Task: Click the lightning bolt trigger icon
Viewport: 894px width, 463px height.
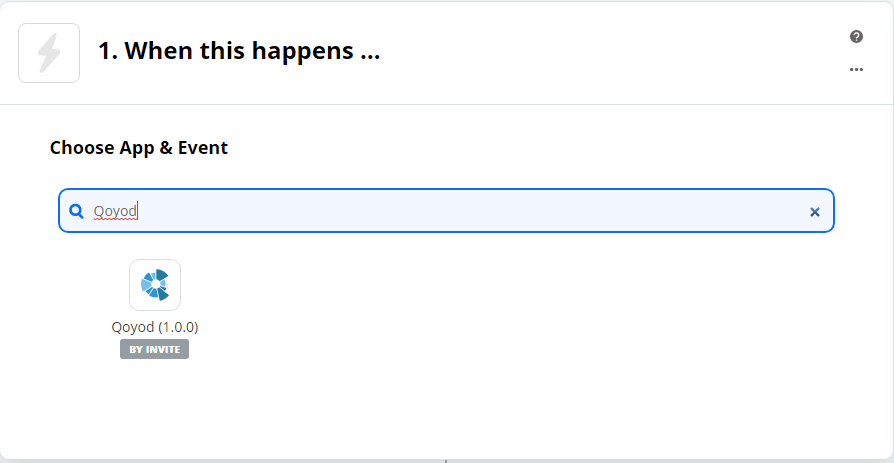Action: 49,53
